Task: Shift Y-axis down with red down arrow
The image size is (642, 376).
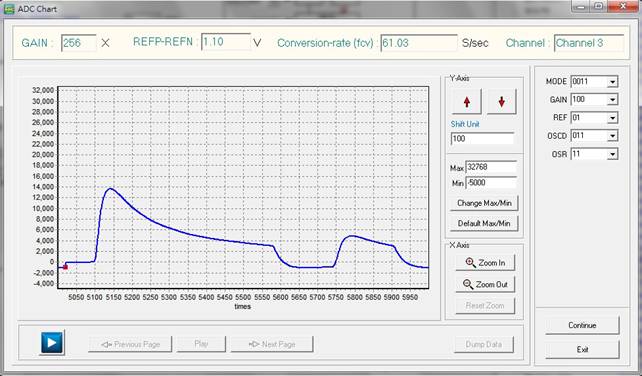Action: click(x=502, y=102)
